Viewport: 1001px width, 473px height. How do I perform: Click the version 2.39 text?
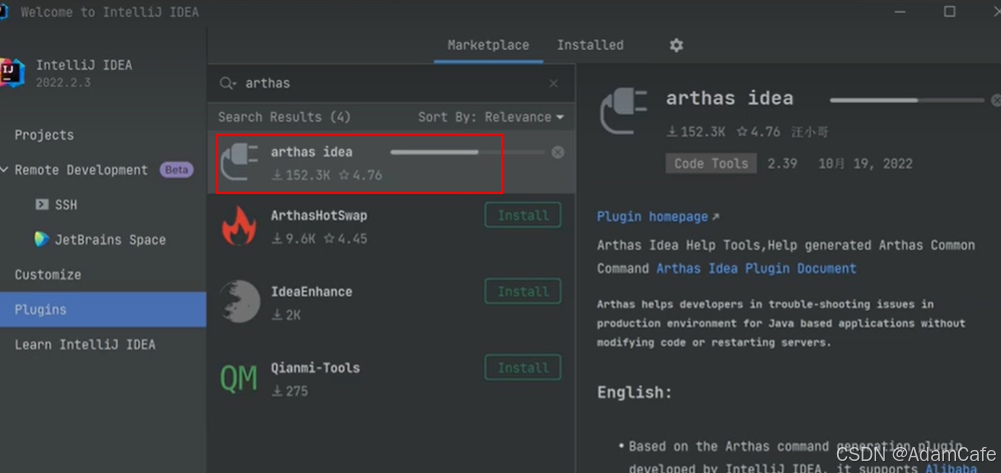(782, 163)
